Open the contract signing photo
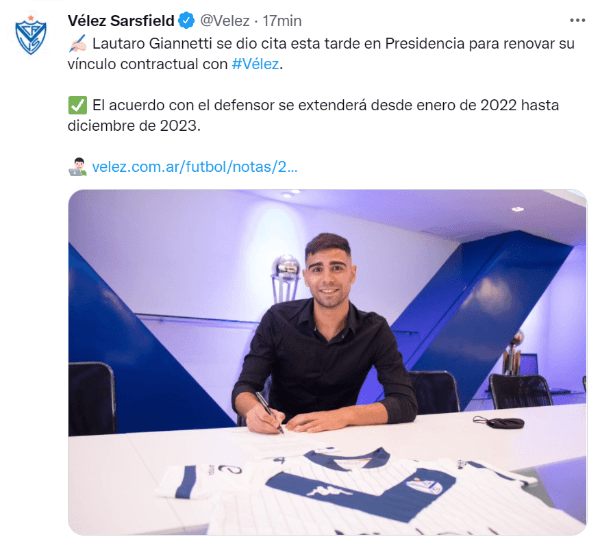Viewport: 600px width, 539px height. (x=327, y=362)
